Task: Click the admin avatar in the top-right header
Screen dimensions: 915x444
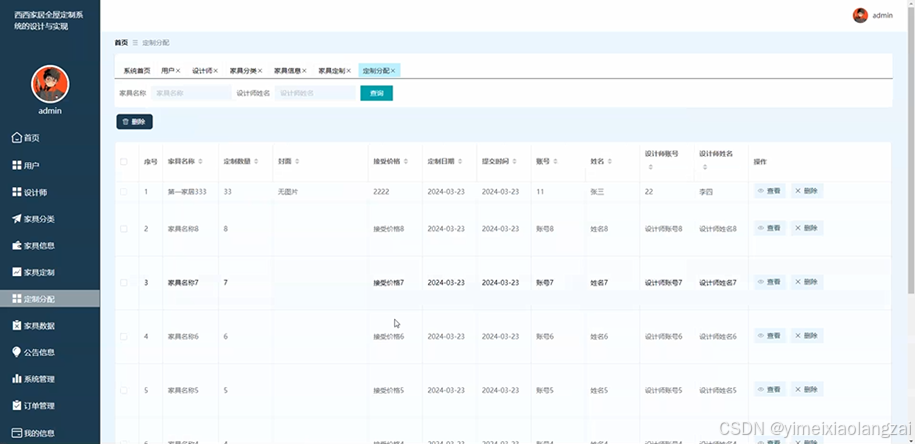Action: pyautogui.click(x=860, y=16)
